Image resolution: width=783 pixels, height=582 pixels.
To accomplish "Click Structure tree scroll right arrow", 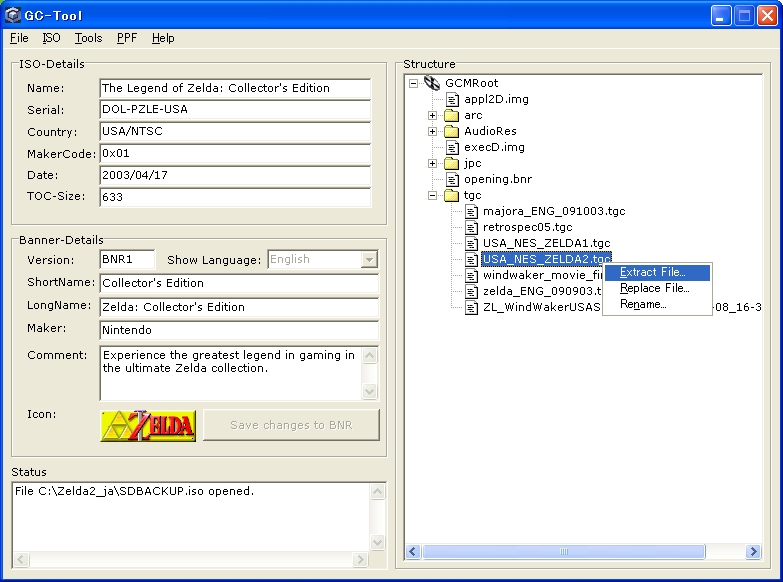I will (753, 552).
